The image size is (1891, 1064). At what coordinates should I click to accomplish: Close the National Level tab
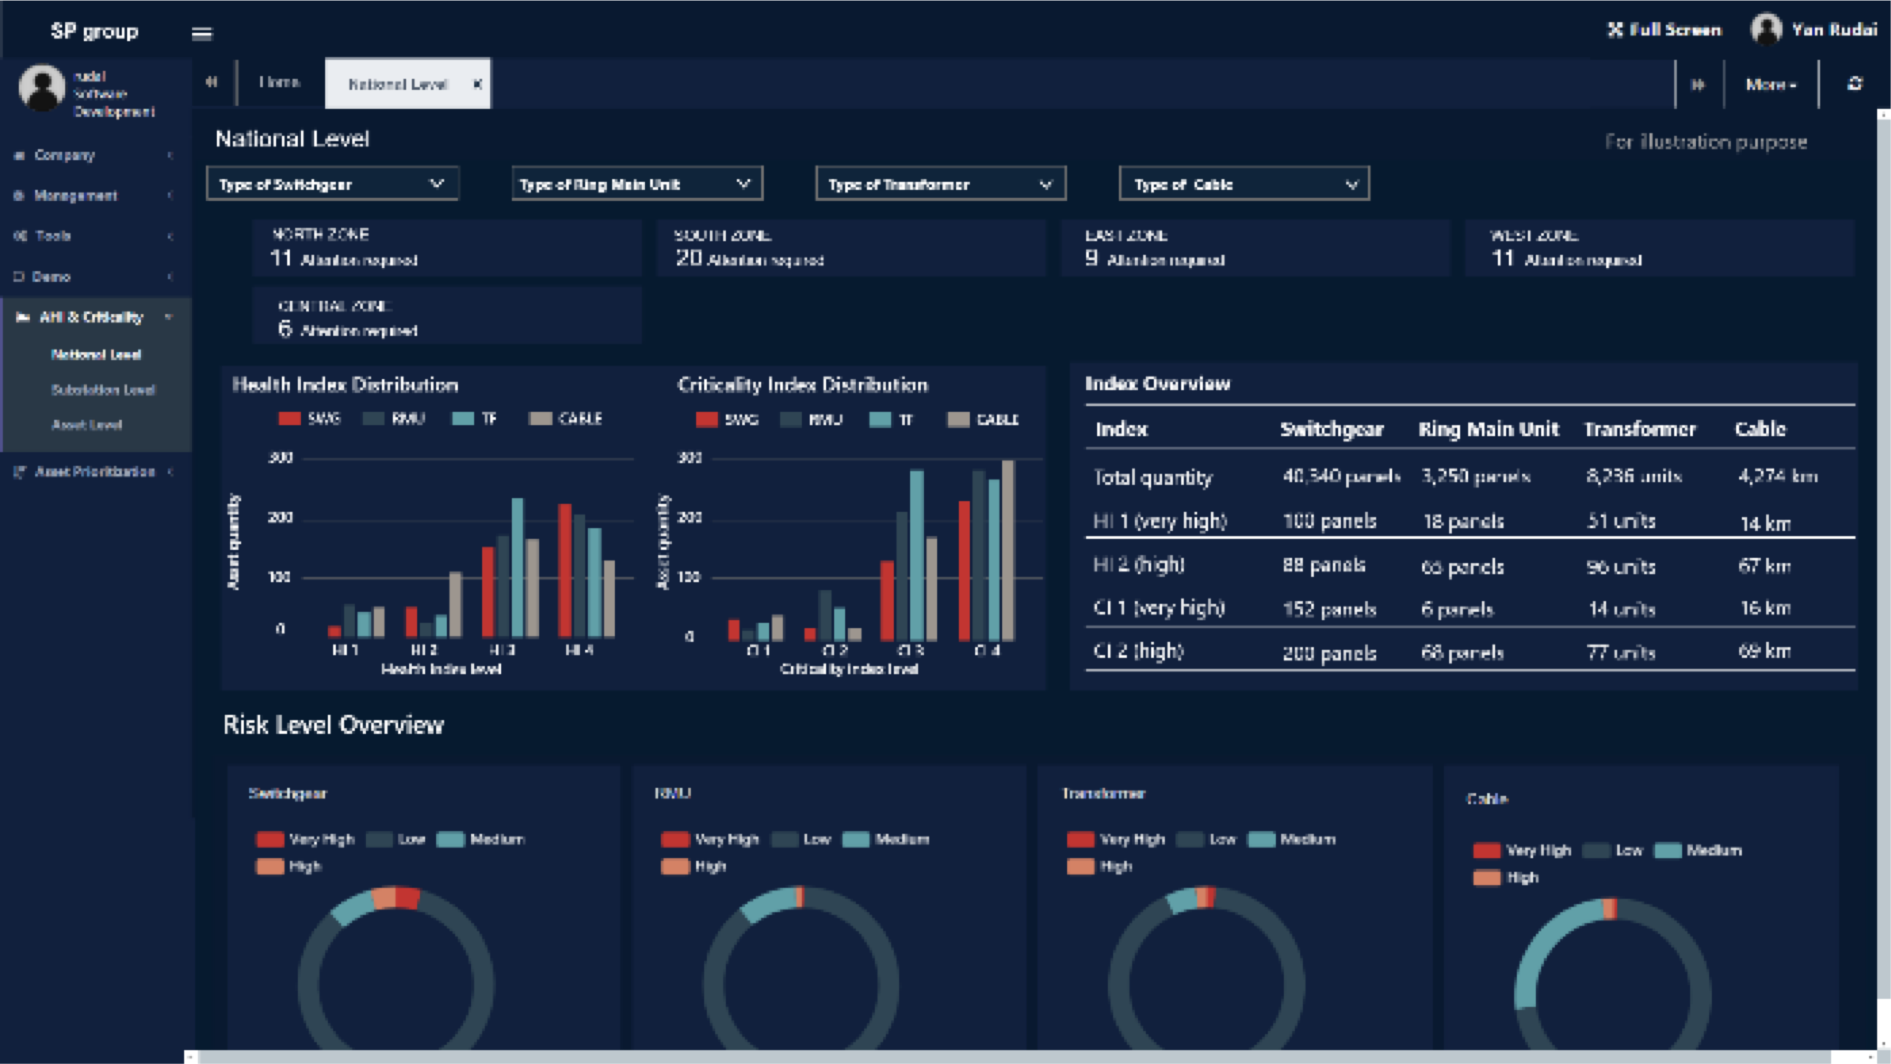(477, 84)
